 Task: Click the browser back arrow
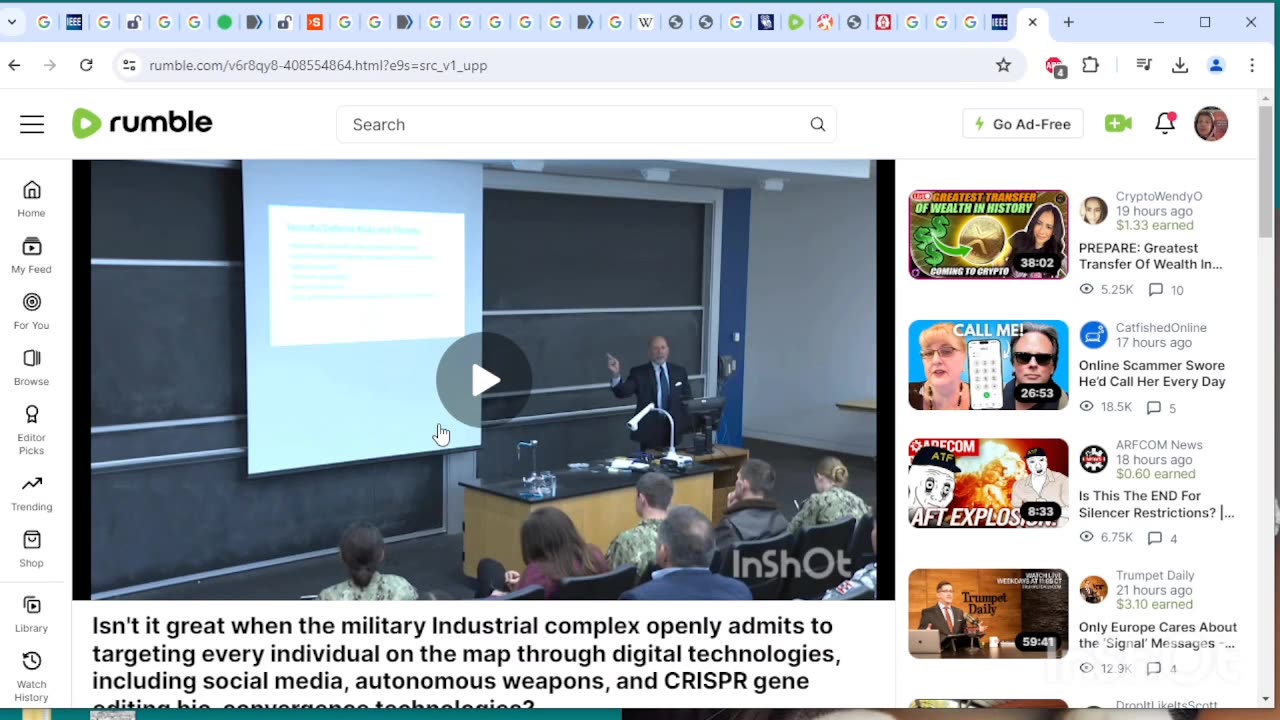coord(14,65)
